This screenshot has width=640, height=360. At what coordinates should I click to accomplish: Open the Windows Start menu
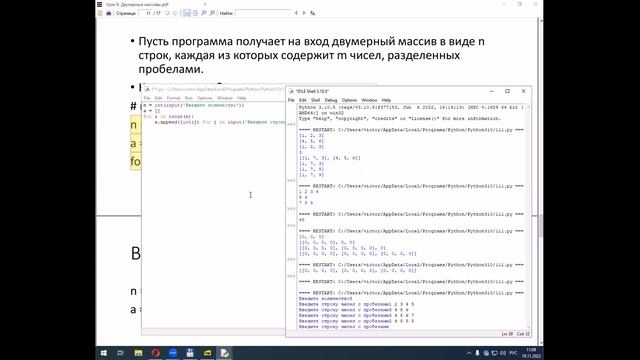click(x=104, y=353)
